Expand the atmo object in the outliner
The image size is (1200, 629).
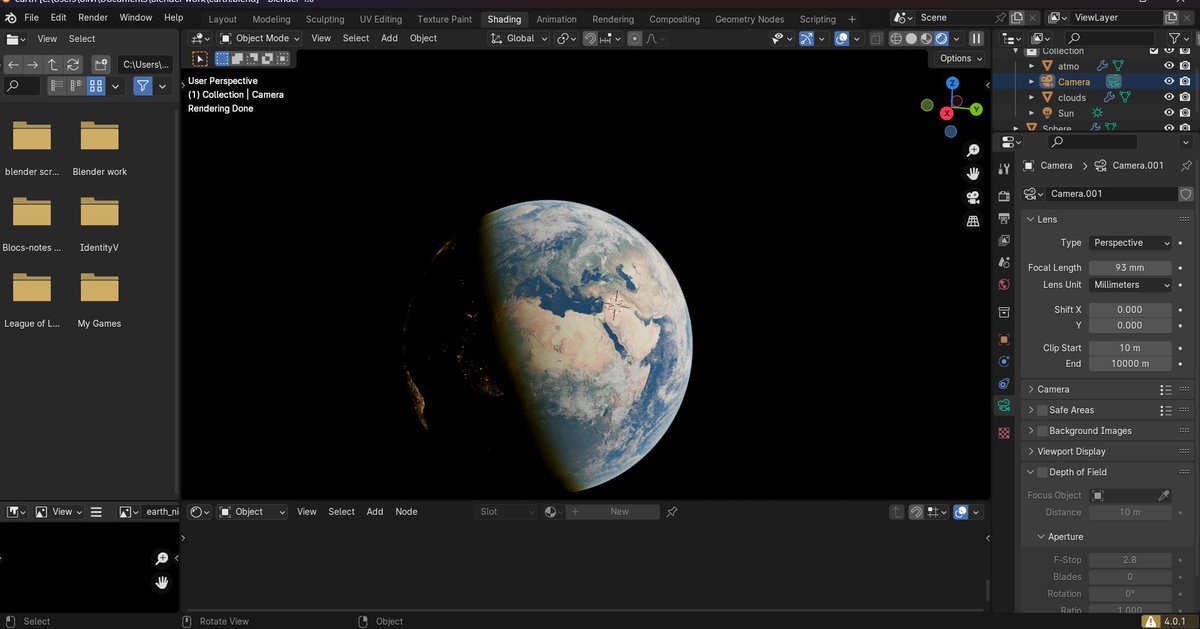1031,65
